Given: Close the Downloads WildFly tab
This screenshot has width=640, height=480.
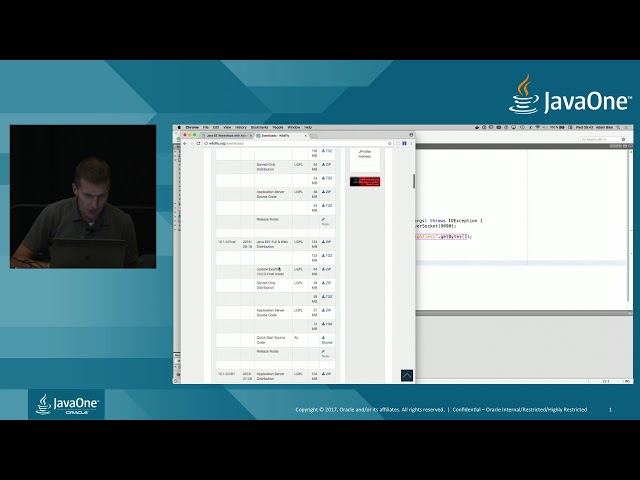Looking at the screenshot, I should pyautogui.click(x=305, y=136).
